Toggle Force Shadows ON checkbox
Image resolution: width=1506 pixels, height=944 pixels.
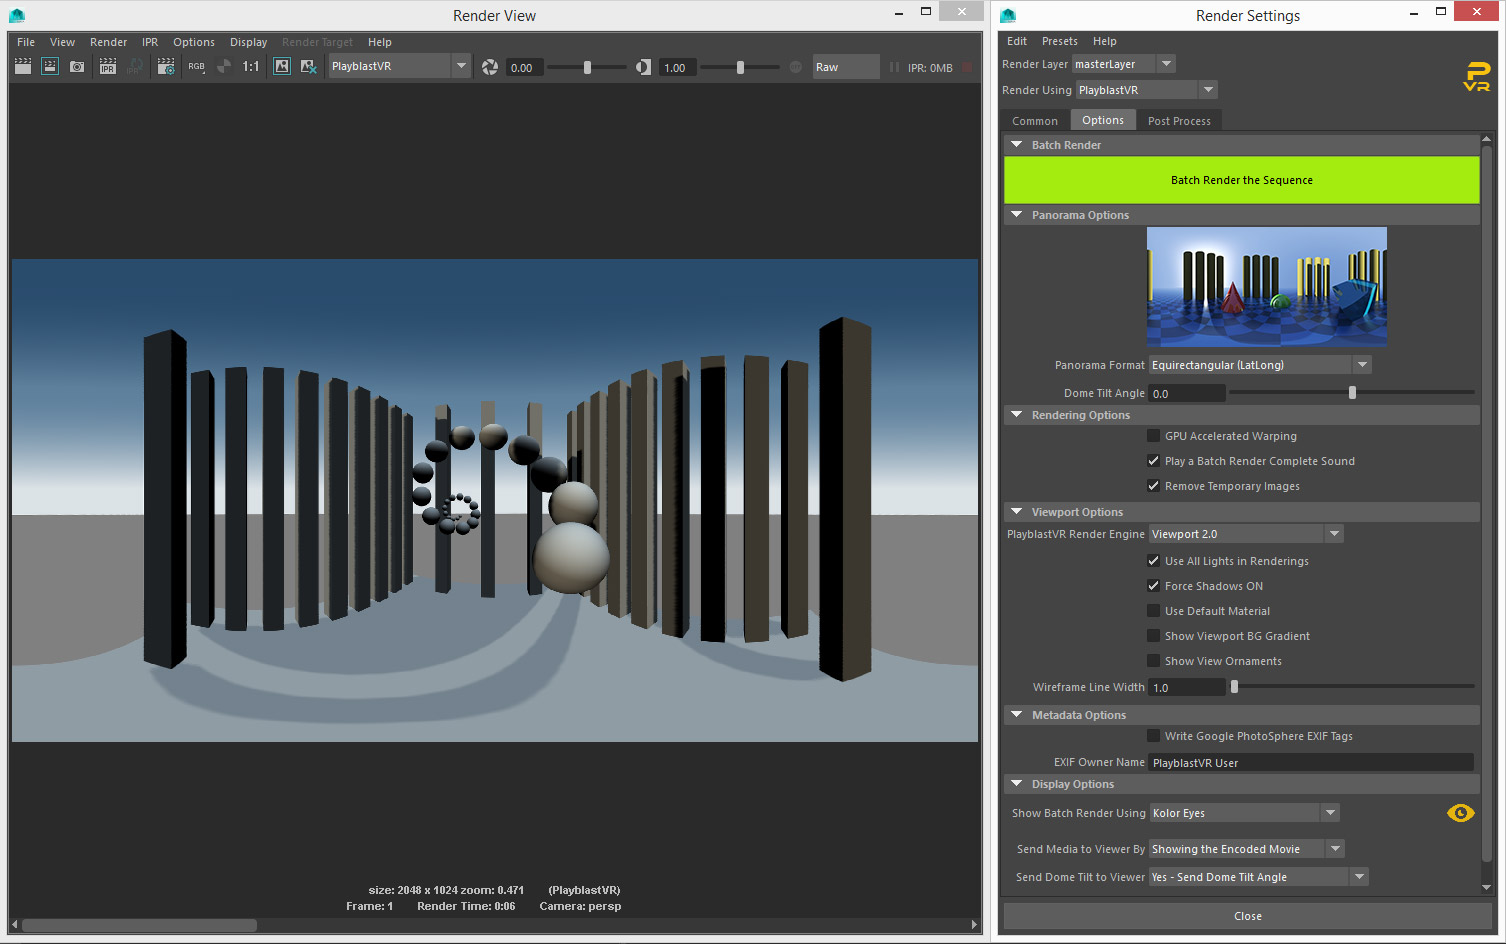(1154, 586)
